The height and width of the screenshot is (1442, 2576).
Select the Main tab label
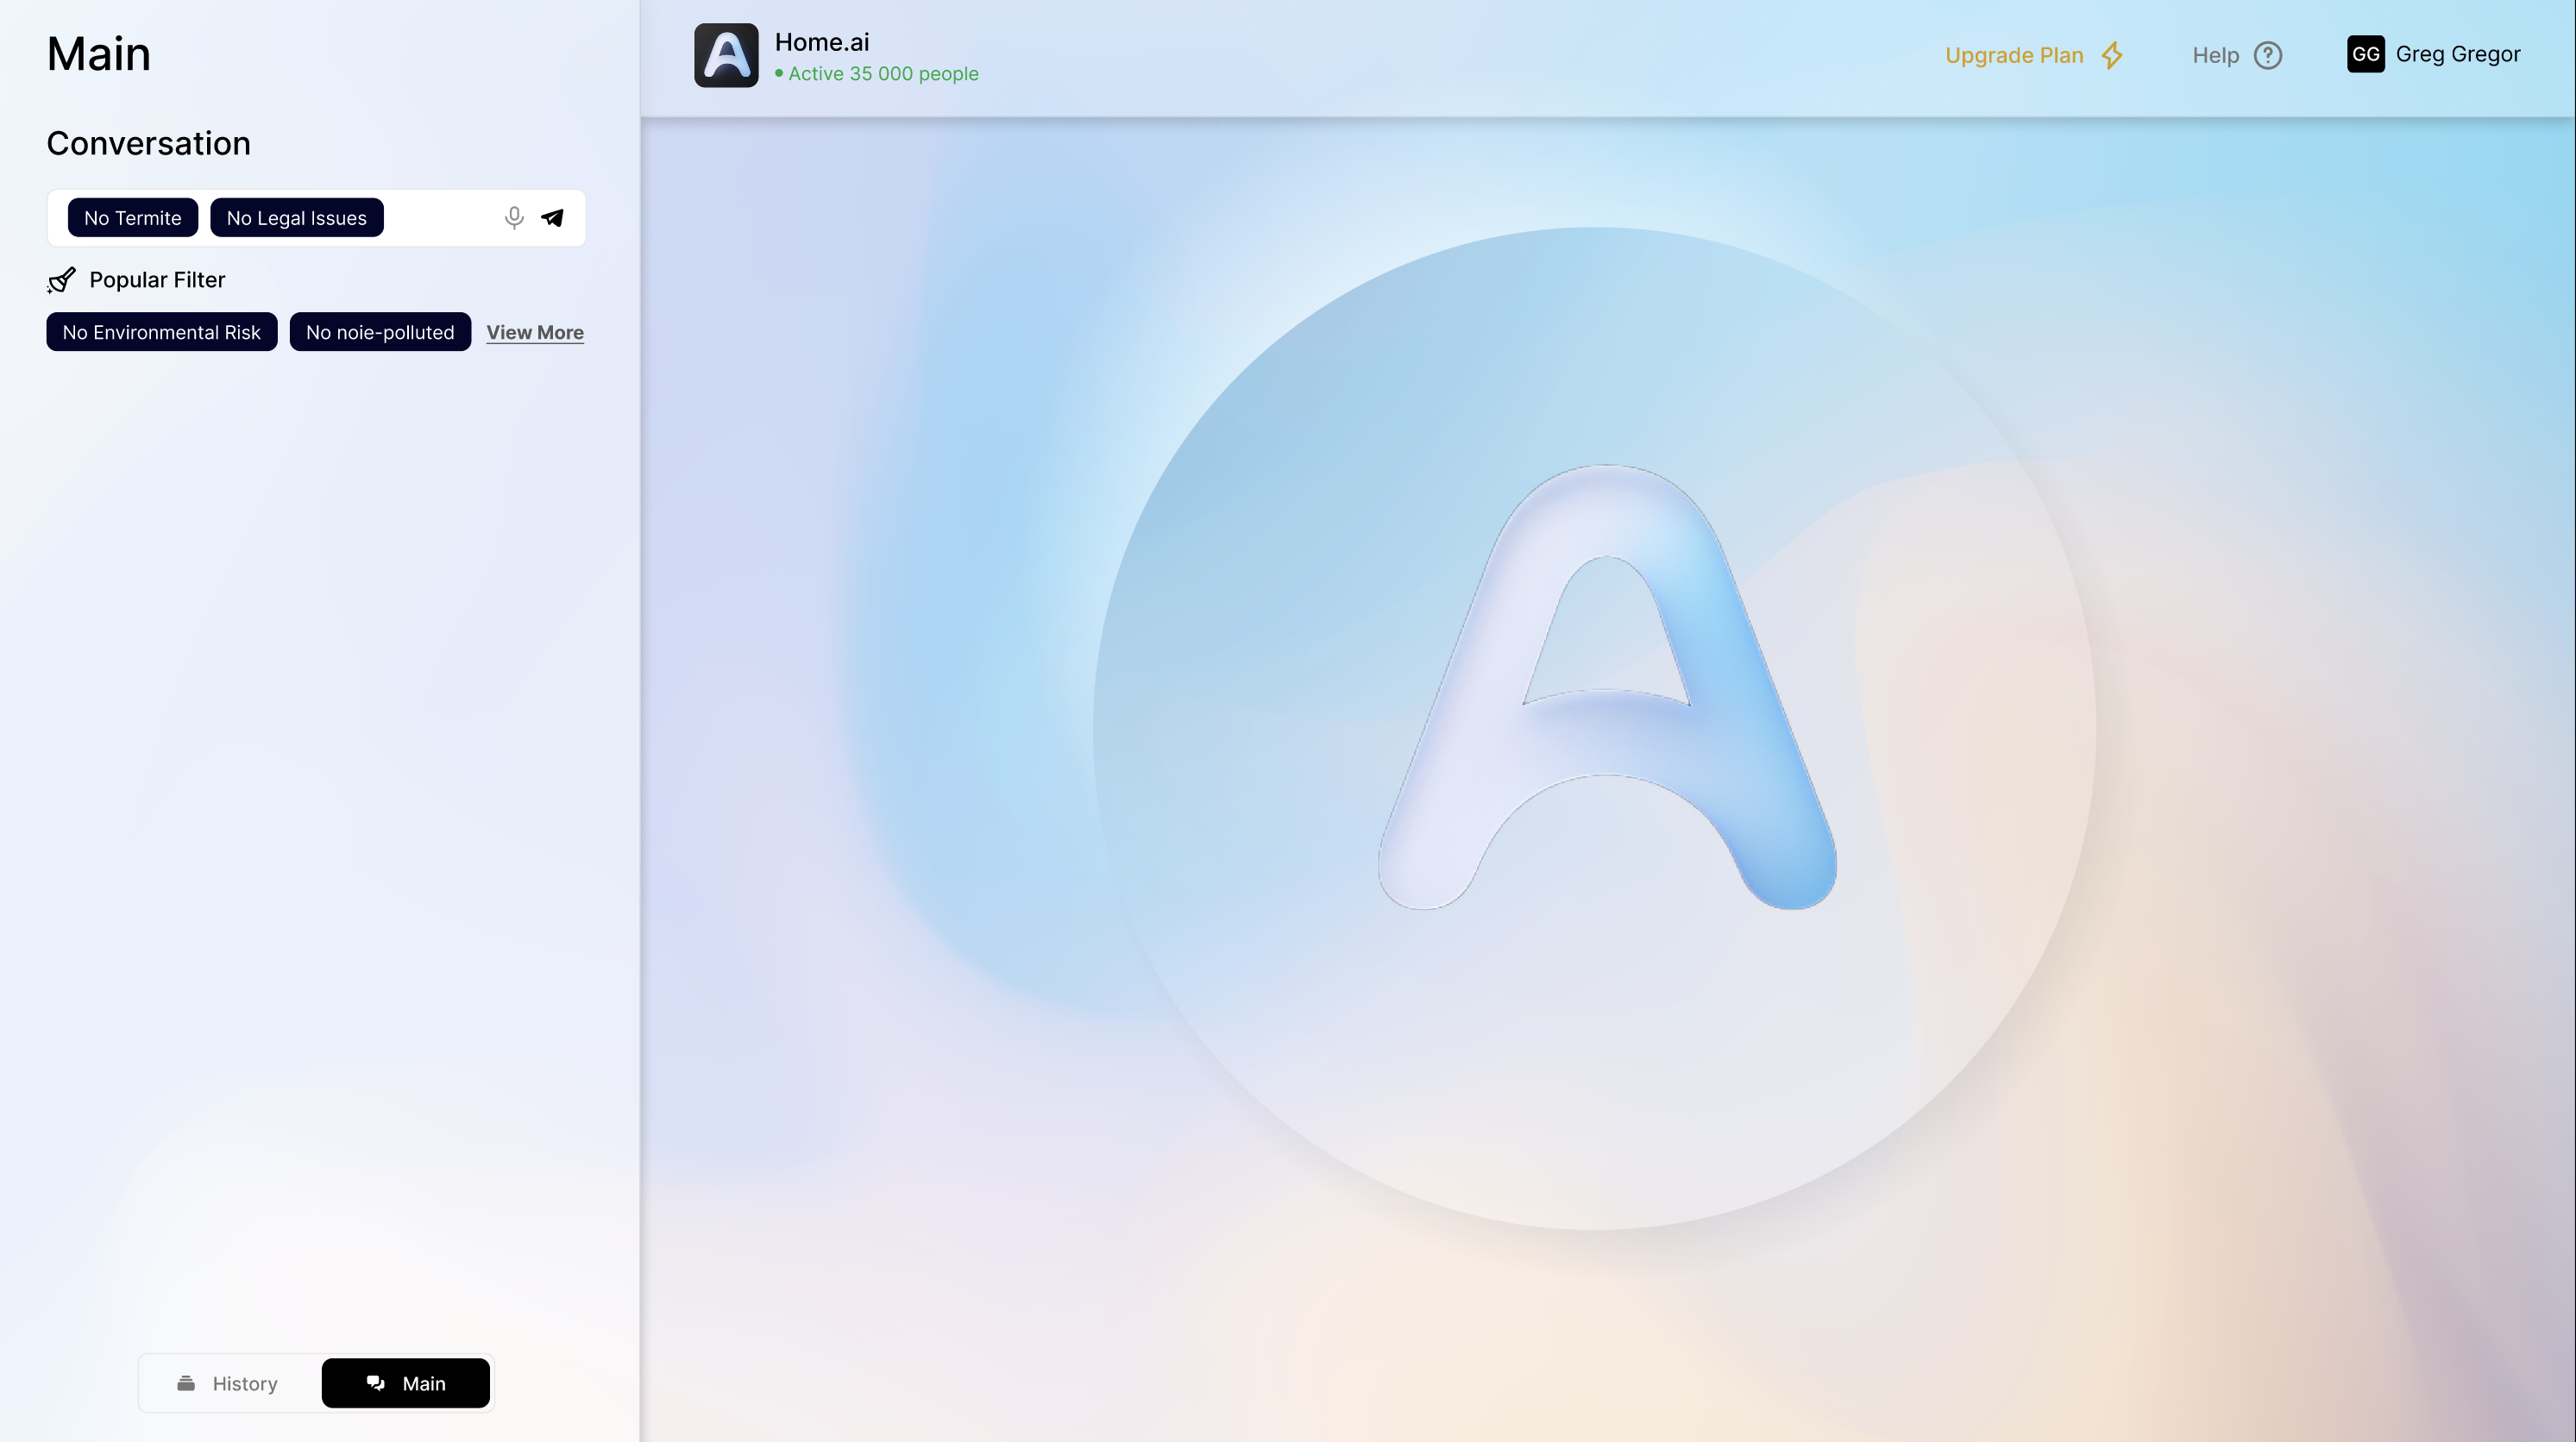point(424,1383)
